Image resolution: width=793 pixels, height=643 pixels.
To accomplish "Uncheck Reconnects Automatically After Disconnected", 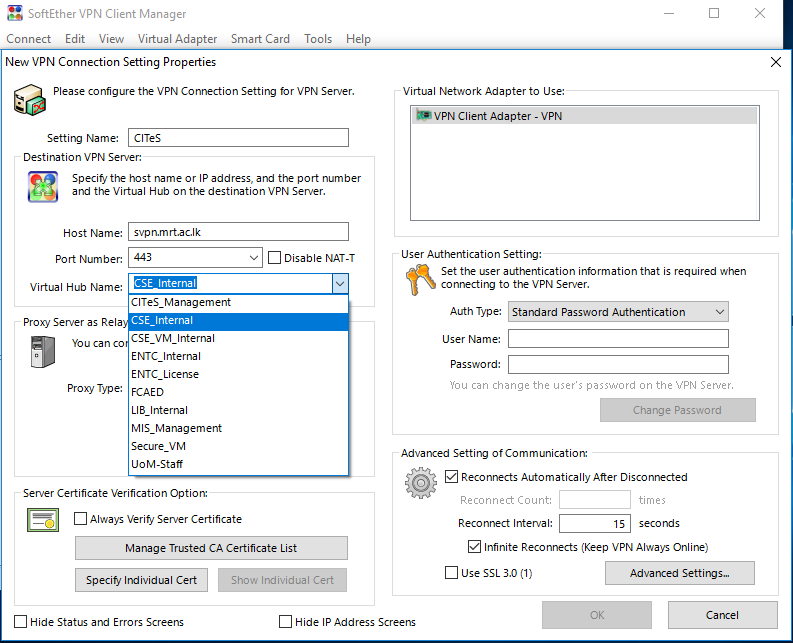I will coord(451,477).
